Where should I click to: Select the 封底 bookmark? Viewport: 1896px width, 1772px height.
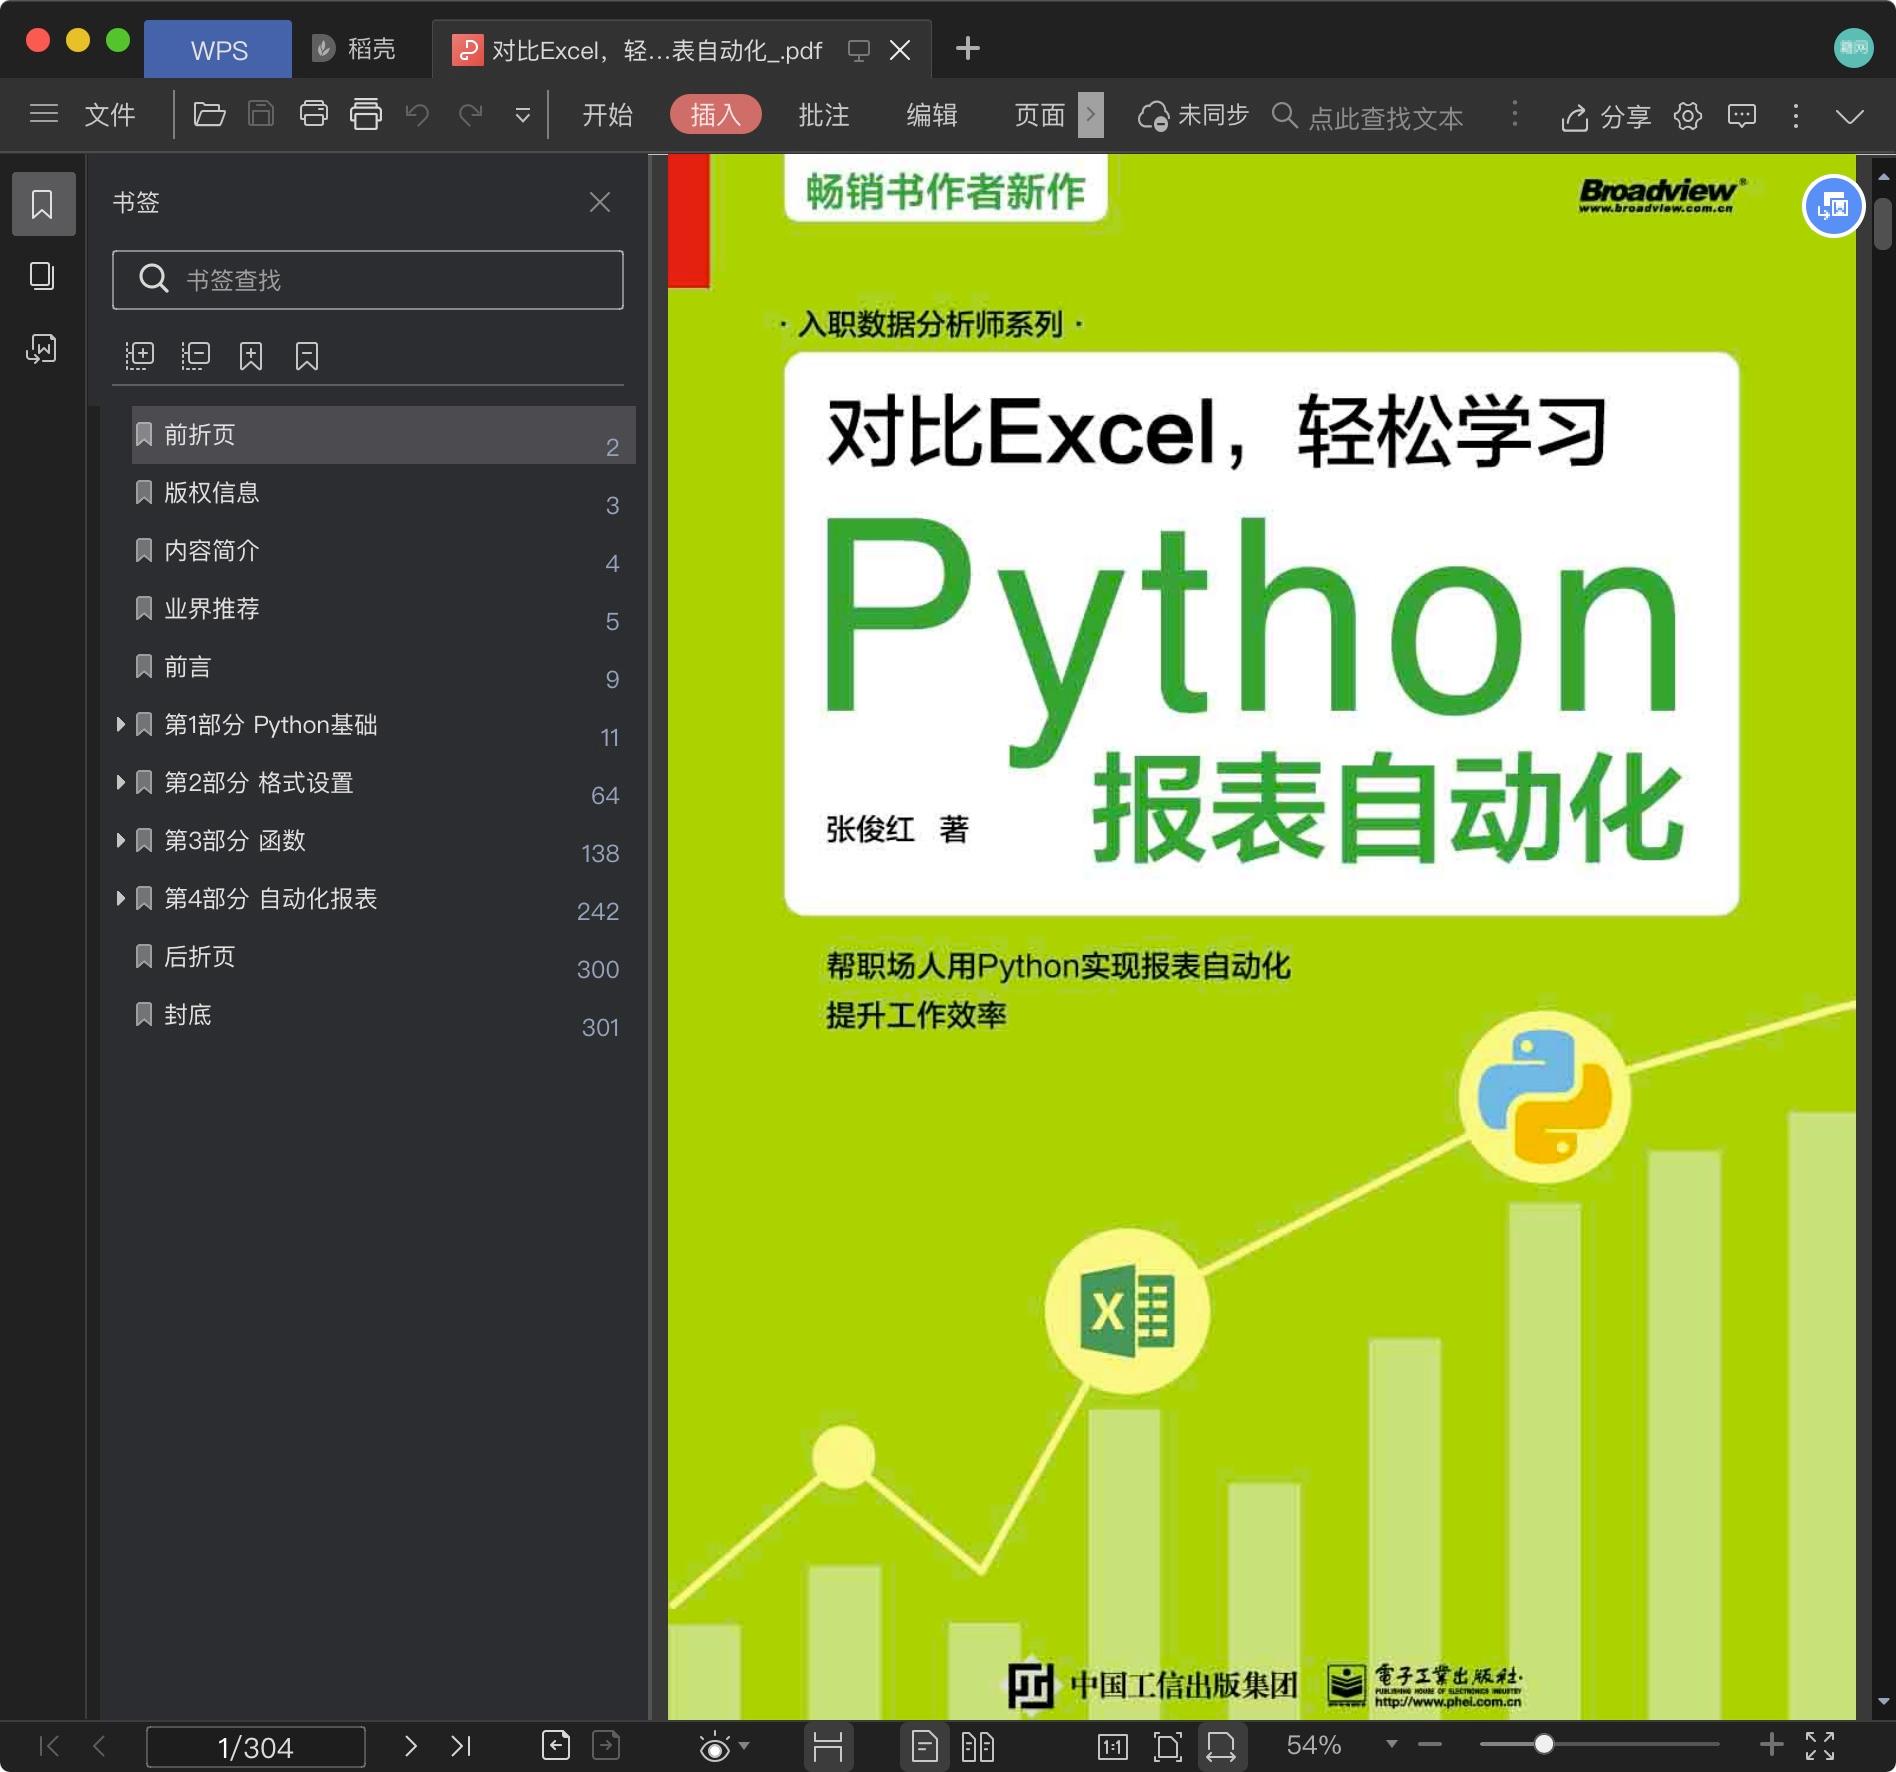coord(384,1015)
